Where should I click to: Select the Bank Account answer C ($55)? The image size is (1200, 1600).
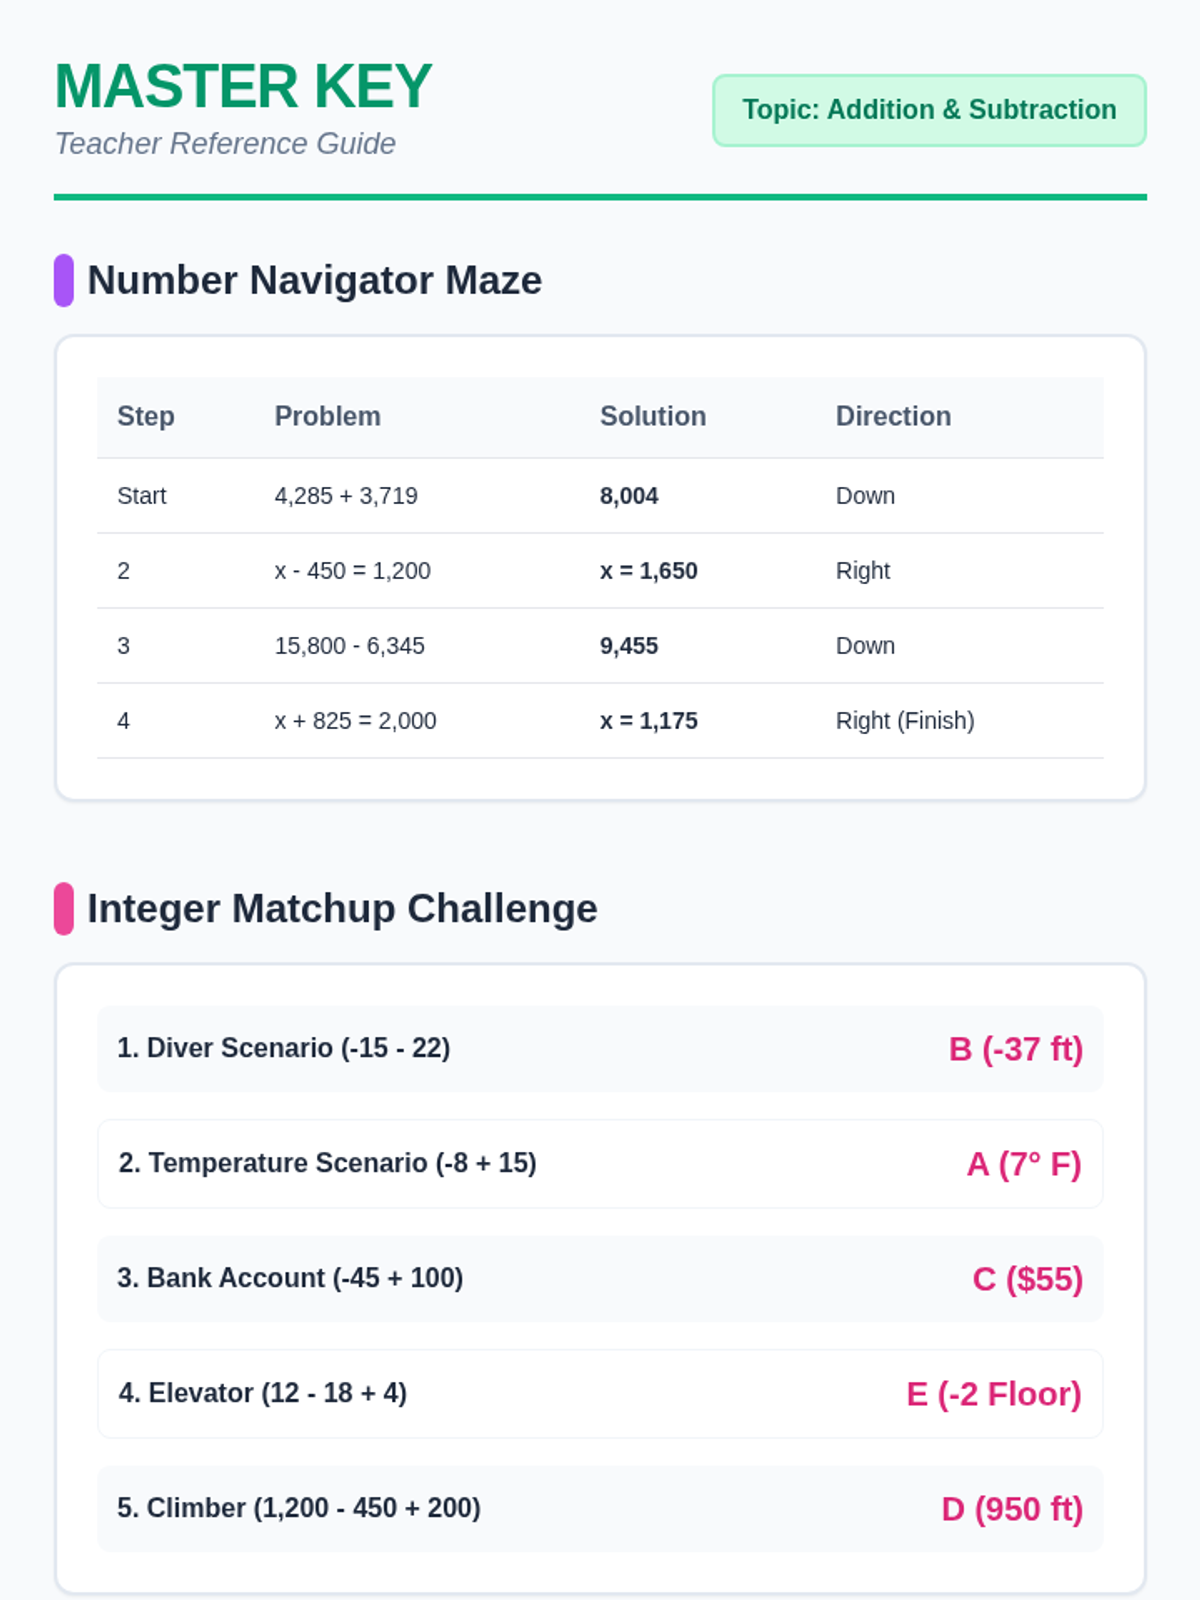(x=1027, y=1279)
